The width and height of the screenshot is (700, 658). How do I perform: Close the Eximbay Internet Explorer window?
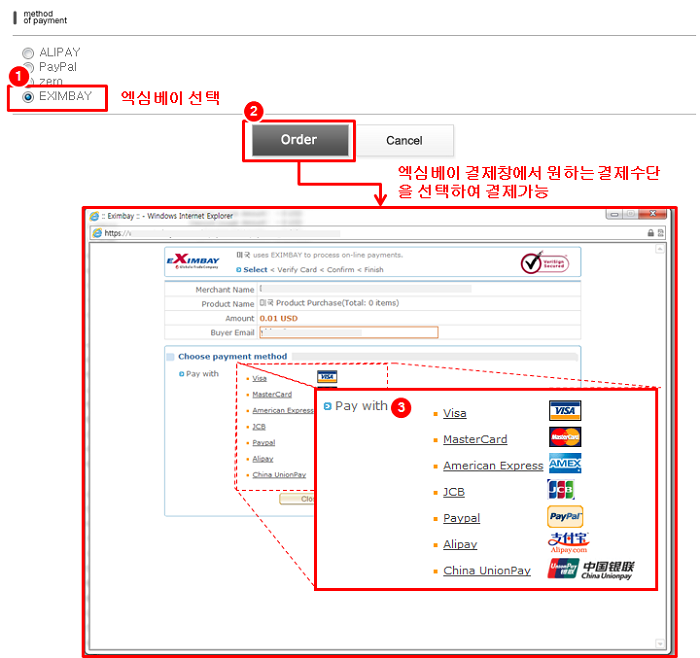(653, 214)
